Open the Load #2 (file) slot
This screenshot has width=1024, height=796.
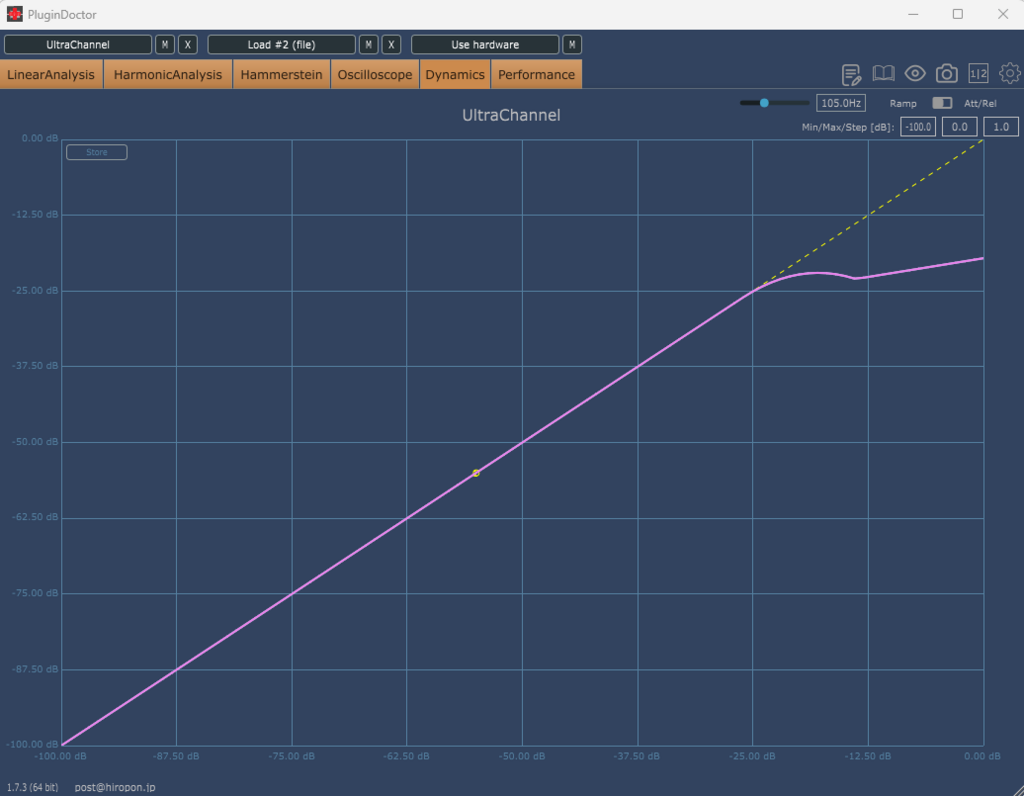[281, 44]
